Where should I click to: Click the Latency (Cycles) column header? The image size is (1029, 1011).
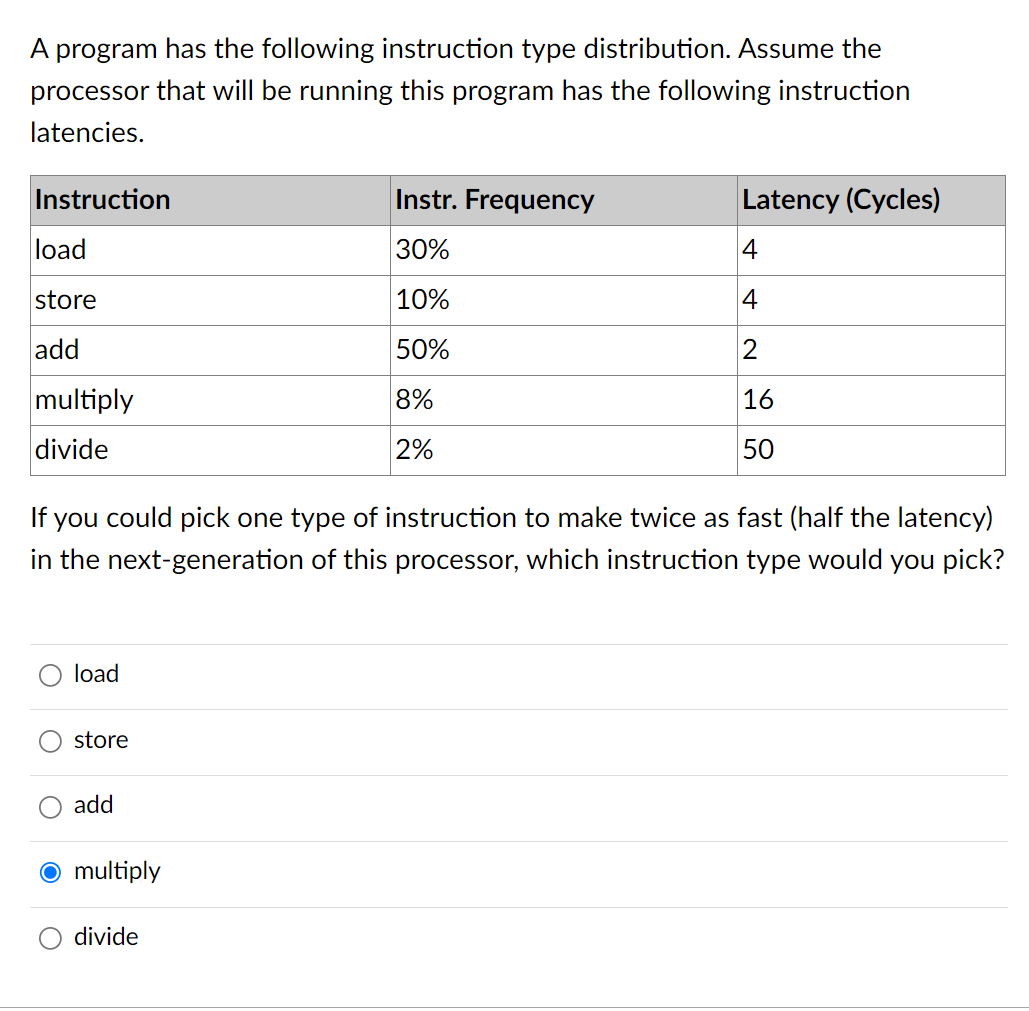point(841,200)
